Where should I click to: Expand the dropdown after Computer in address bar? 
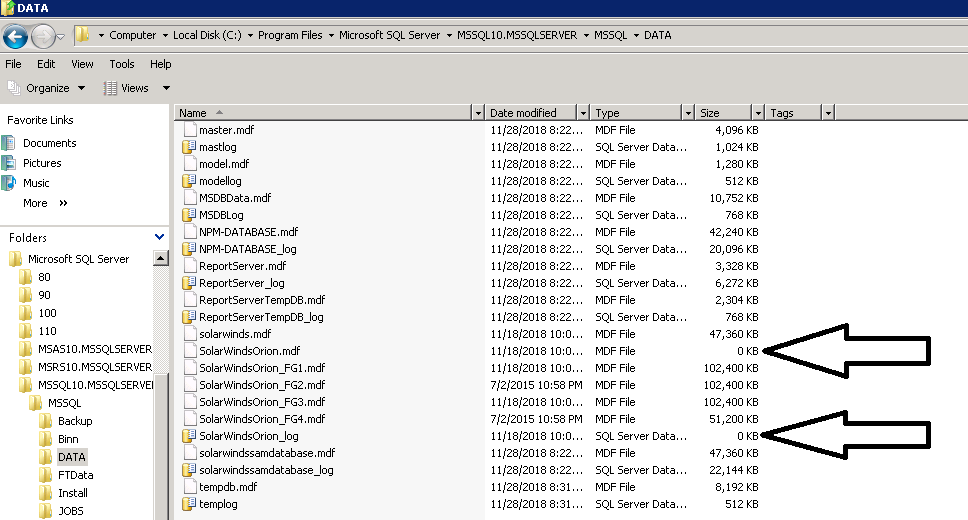165,36
